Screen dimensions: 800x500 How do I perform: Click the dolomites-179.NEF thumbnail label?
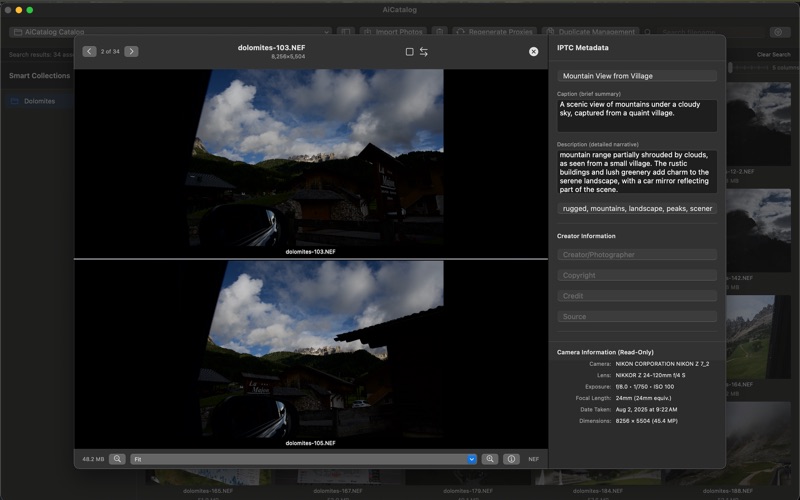pos(468,491)
